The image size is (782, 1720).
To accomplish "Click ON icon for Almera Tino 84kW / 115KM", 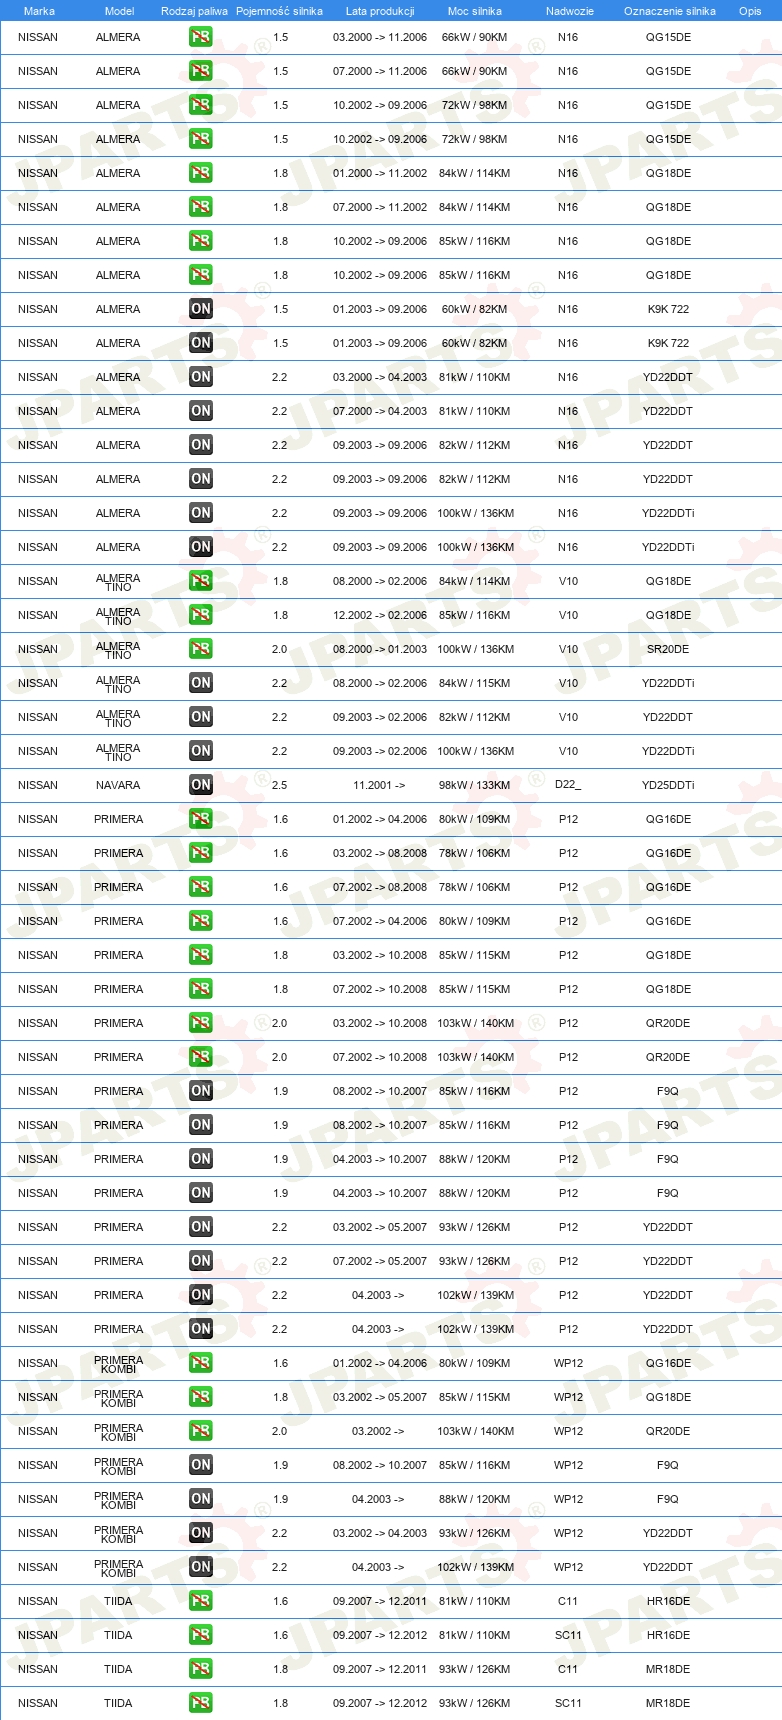I will [x=201, y=683].
